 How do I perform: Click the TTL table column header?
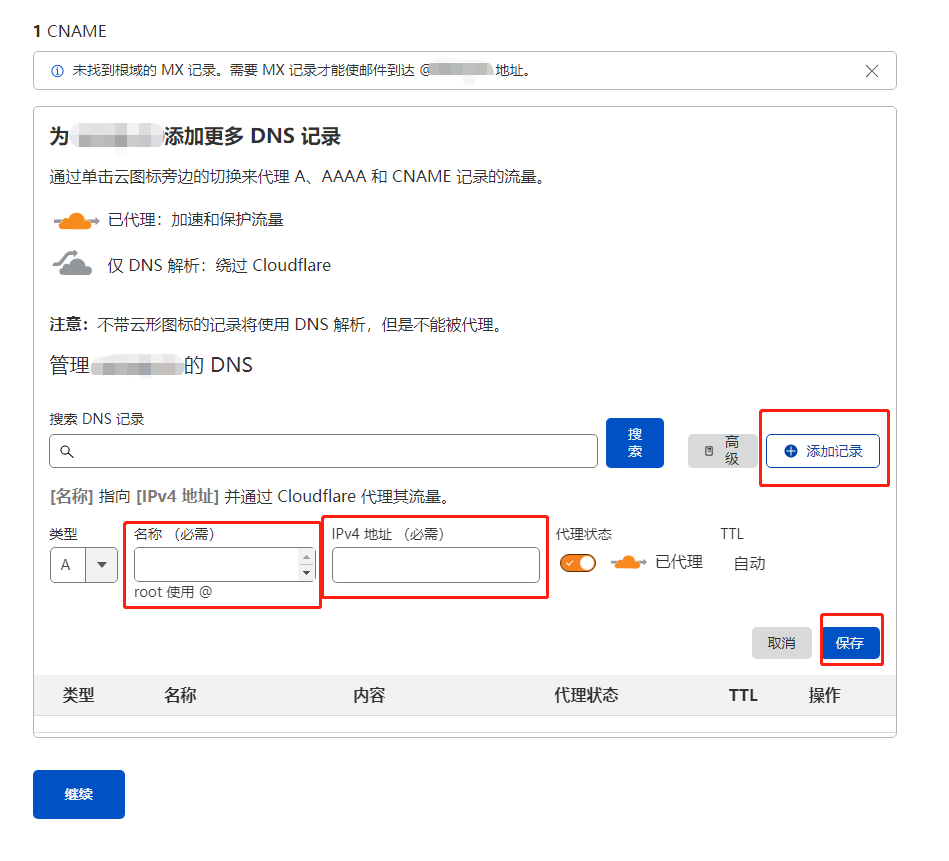[x=743, y=695]
